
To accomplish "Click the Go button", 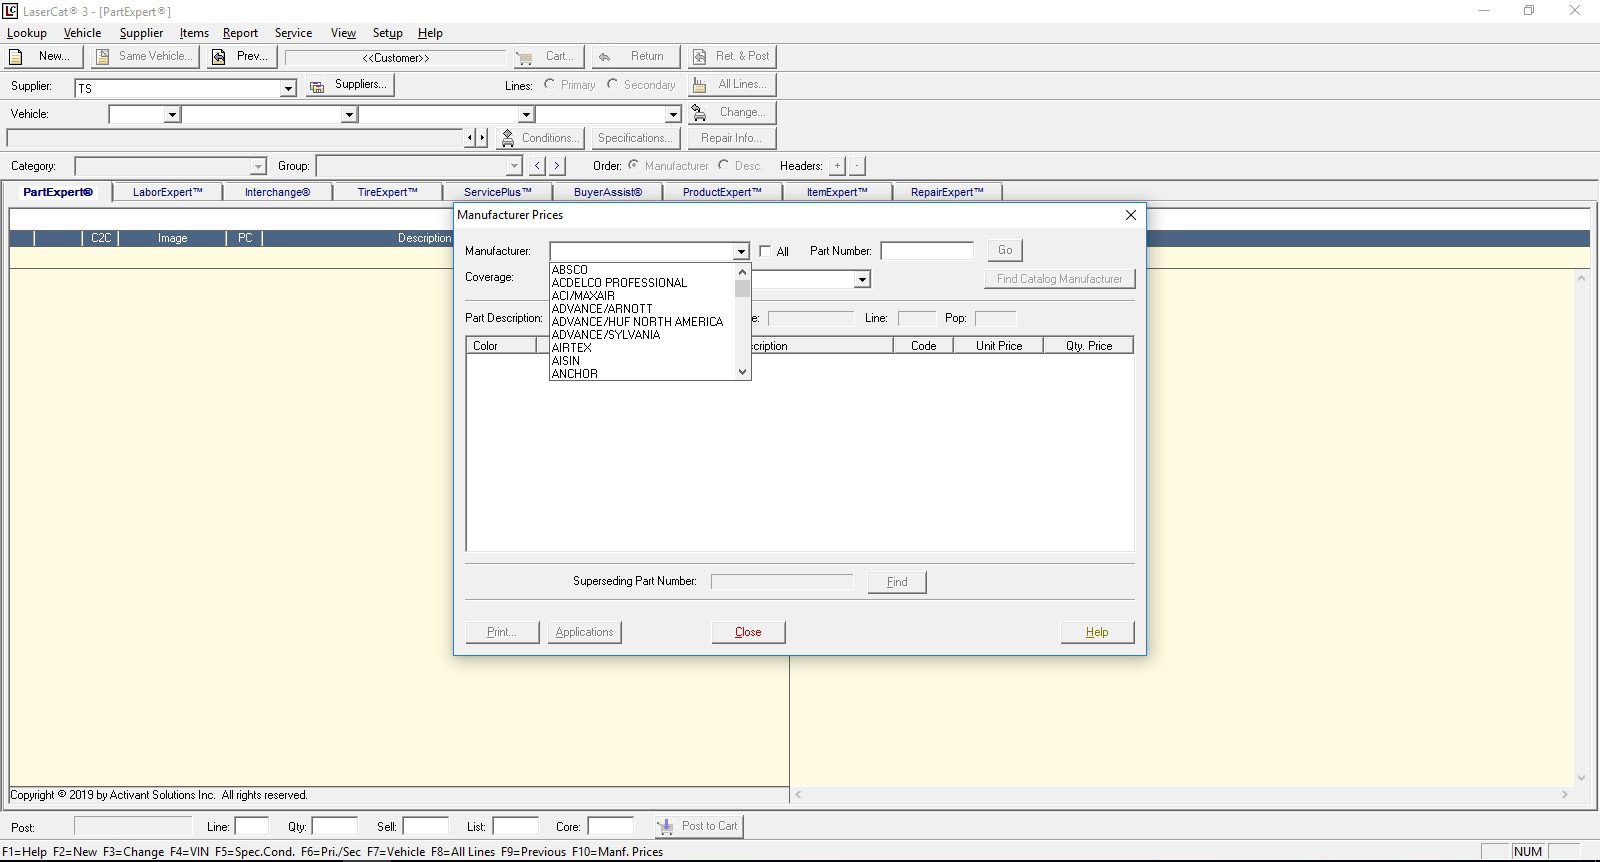I will point(1005,250).
